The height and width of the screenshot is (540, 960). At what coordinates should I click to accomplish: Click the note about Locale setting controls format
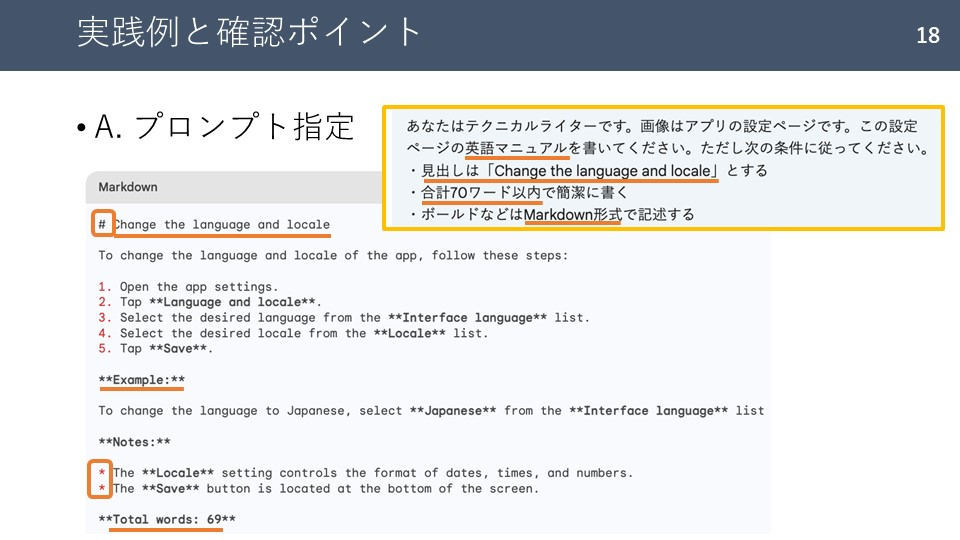point(366,473)
